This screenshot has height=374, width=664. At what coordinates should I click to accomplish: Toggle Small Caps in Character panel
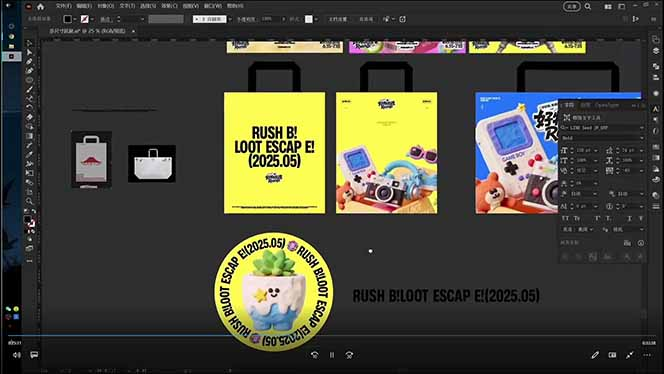pyautogui.click(x=577, y=218)
